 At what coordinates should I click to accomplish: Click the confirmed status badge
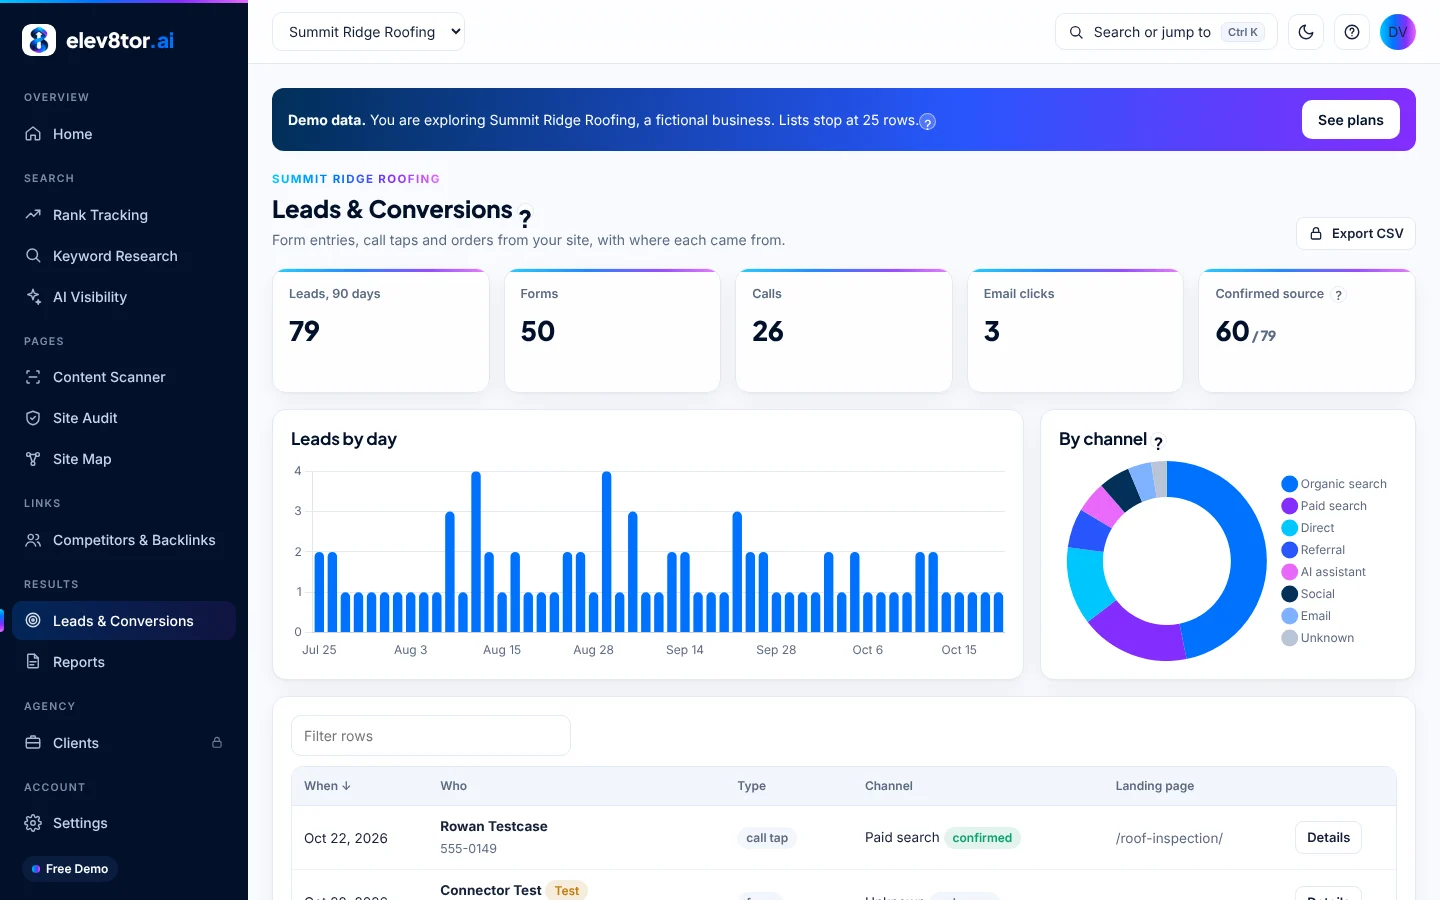click(x=982, y=838)
